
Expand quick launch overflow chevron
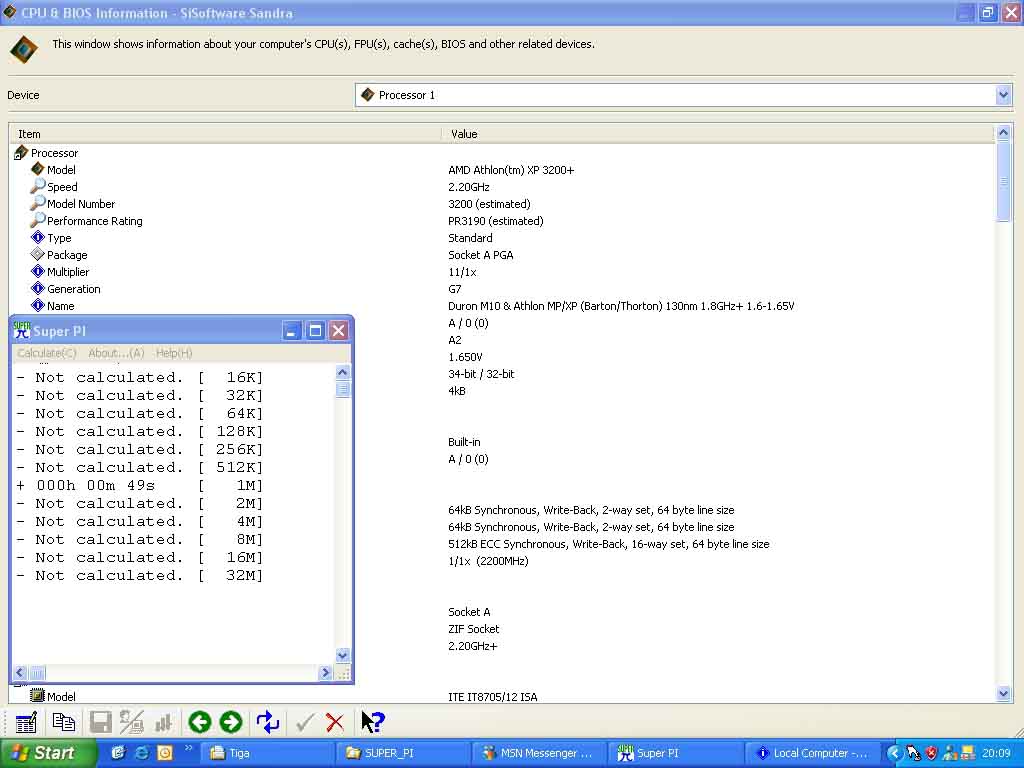coord(189,748)
